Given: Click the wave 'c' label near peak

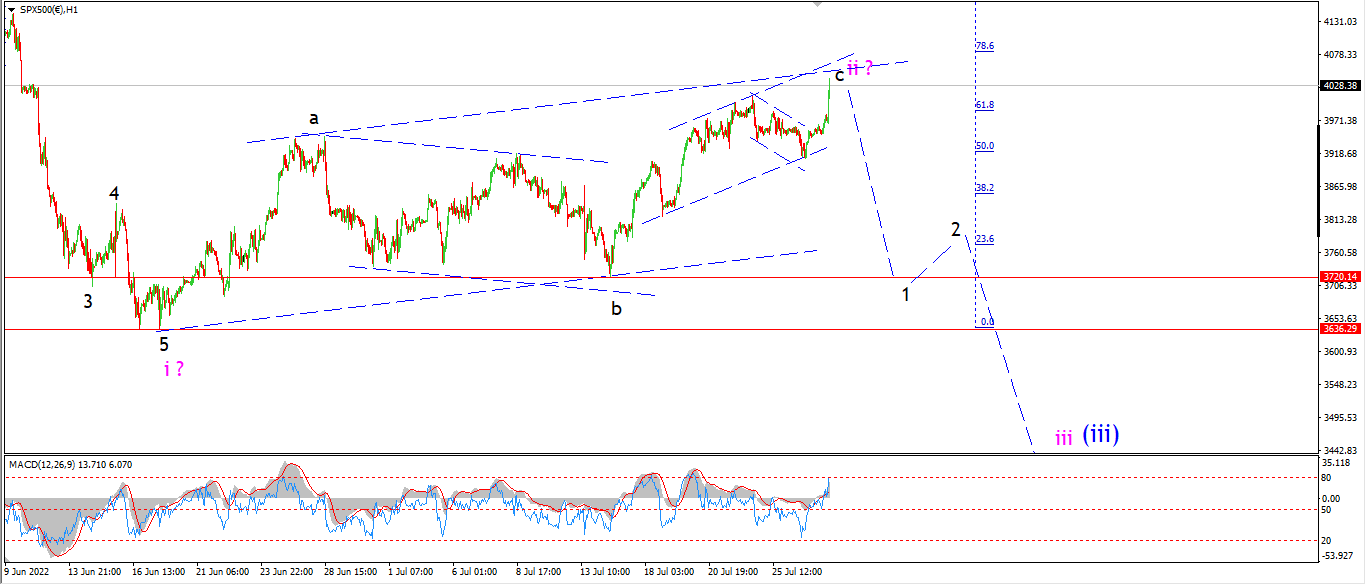Looking at the screenshot, I should click(x=839, y=75).
